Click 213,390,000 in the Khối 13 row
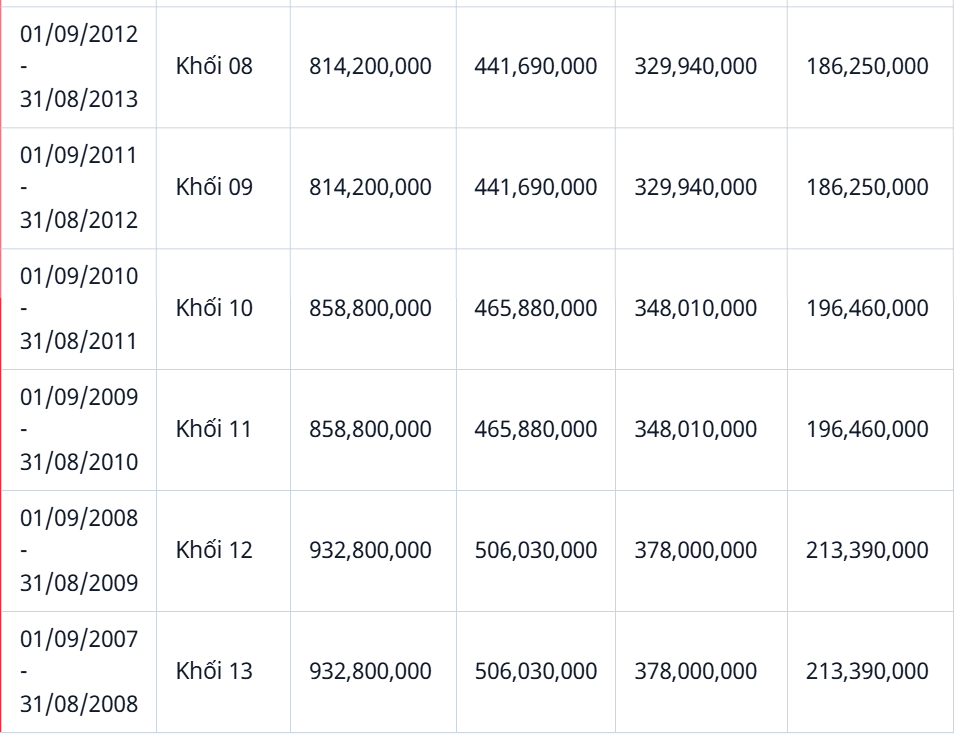The width and height of the screenshot is (960, 735). (867, 671)
